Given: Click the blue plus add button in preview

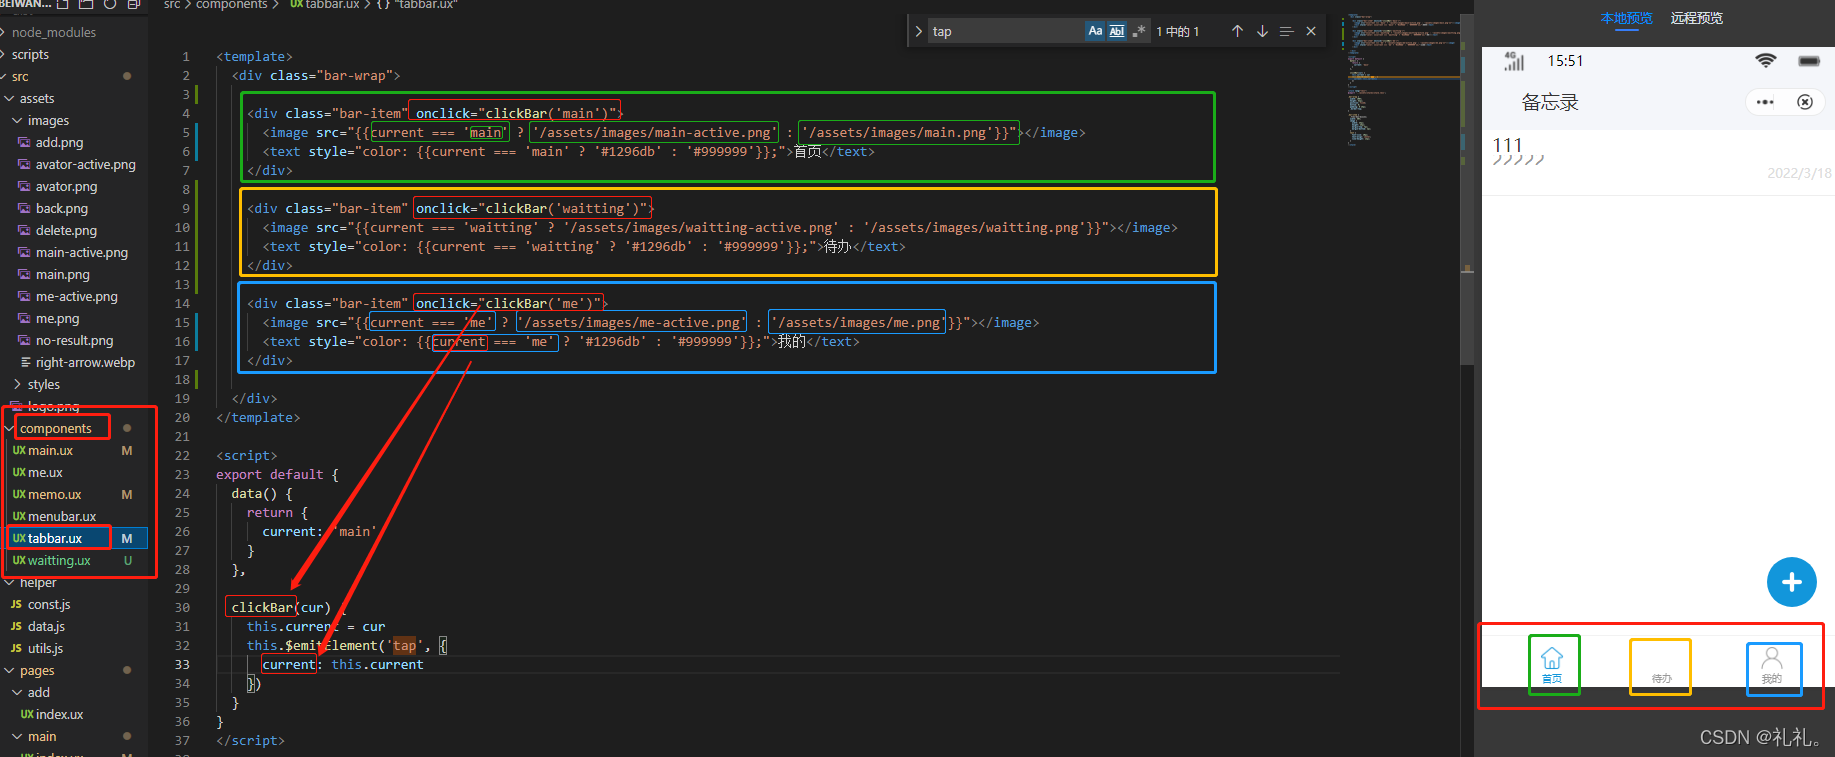Looking at the screenshot, I should (x=1791, y=582).
